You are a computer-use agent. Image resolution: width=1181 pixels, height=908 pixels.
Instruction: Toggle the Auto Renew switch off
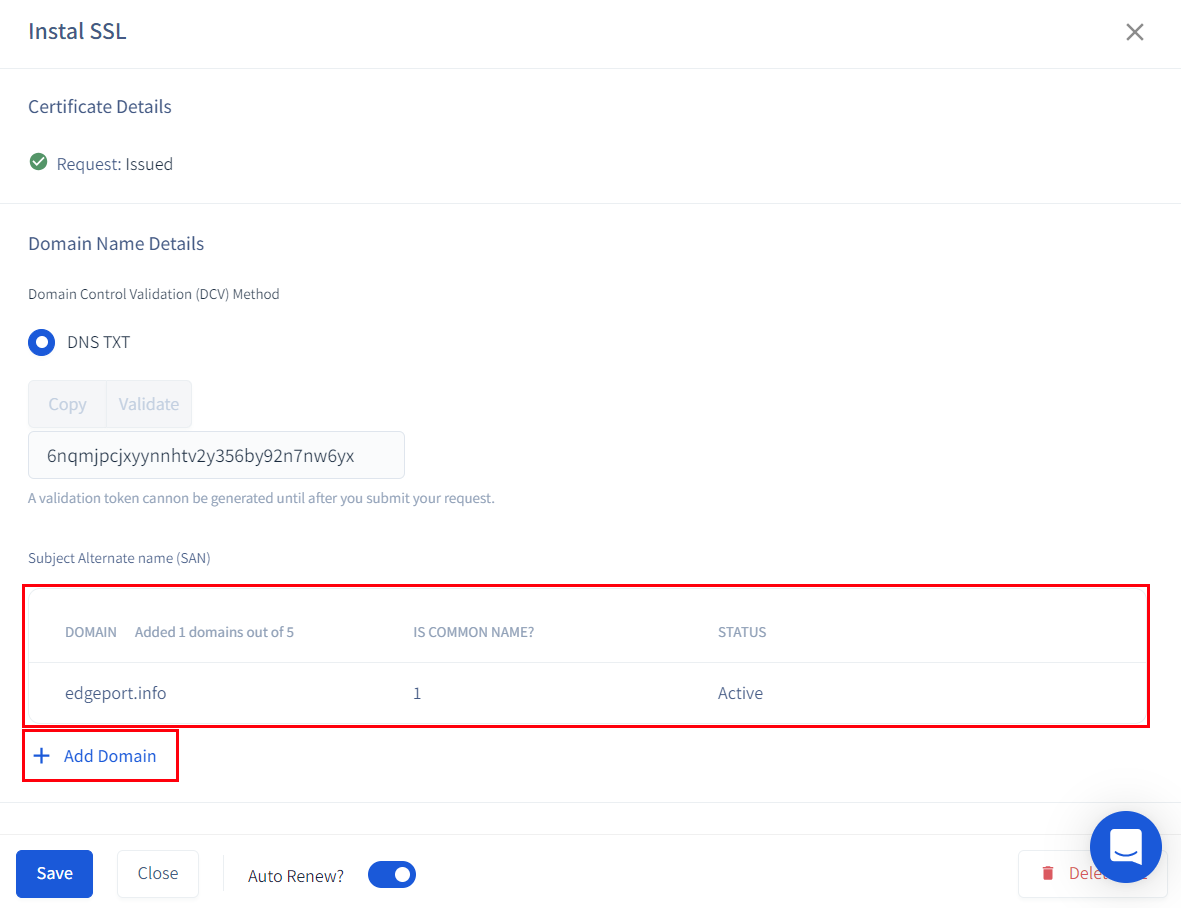pyautogui.click(x=391, y=875)
